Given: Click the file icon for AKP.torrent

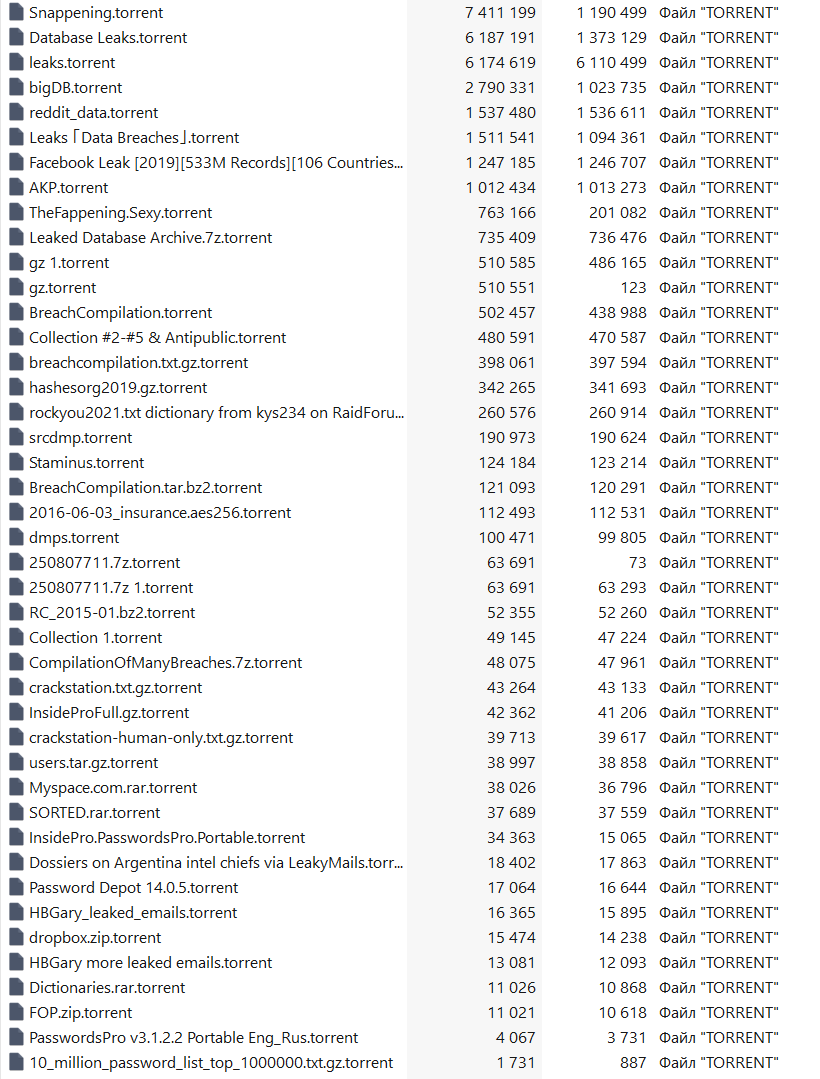Looking at the screenshot, I should point(17,188).
